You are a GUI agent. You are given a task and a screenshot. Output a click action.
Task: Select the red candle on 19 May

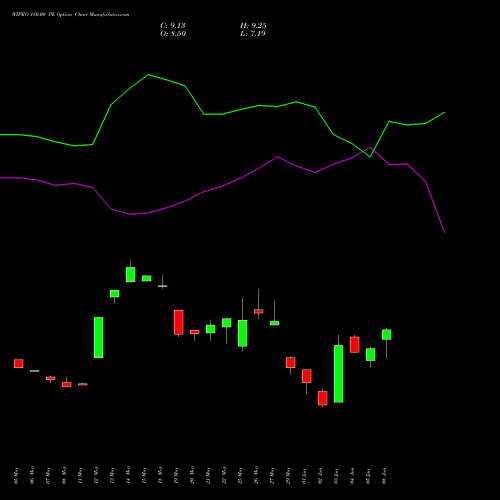(179, 322)
